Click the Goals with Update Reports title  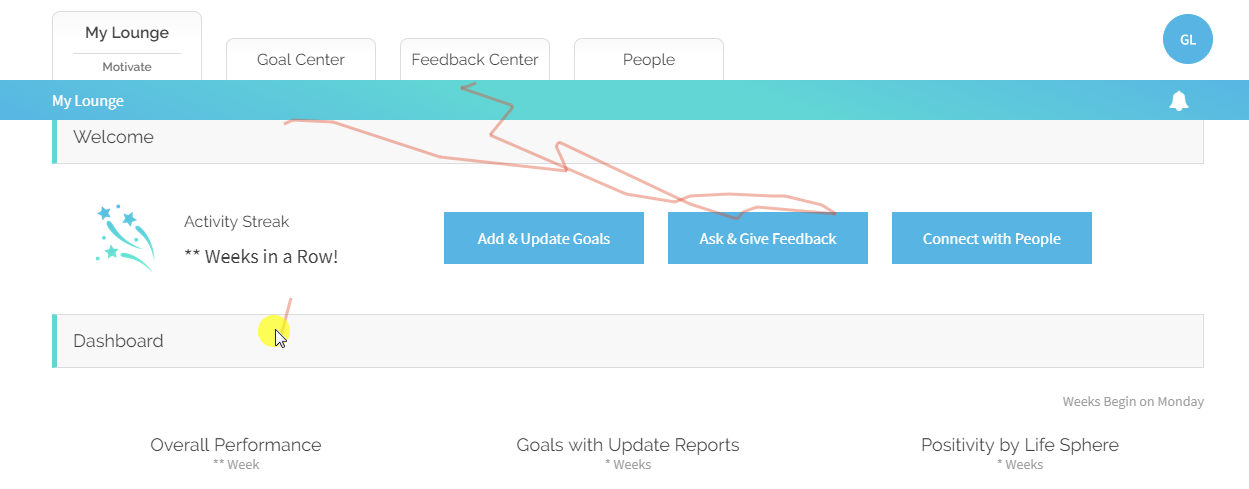coord(628,445)
